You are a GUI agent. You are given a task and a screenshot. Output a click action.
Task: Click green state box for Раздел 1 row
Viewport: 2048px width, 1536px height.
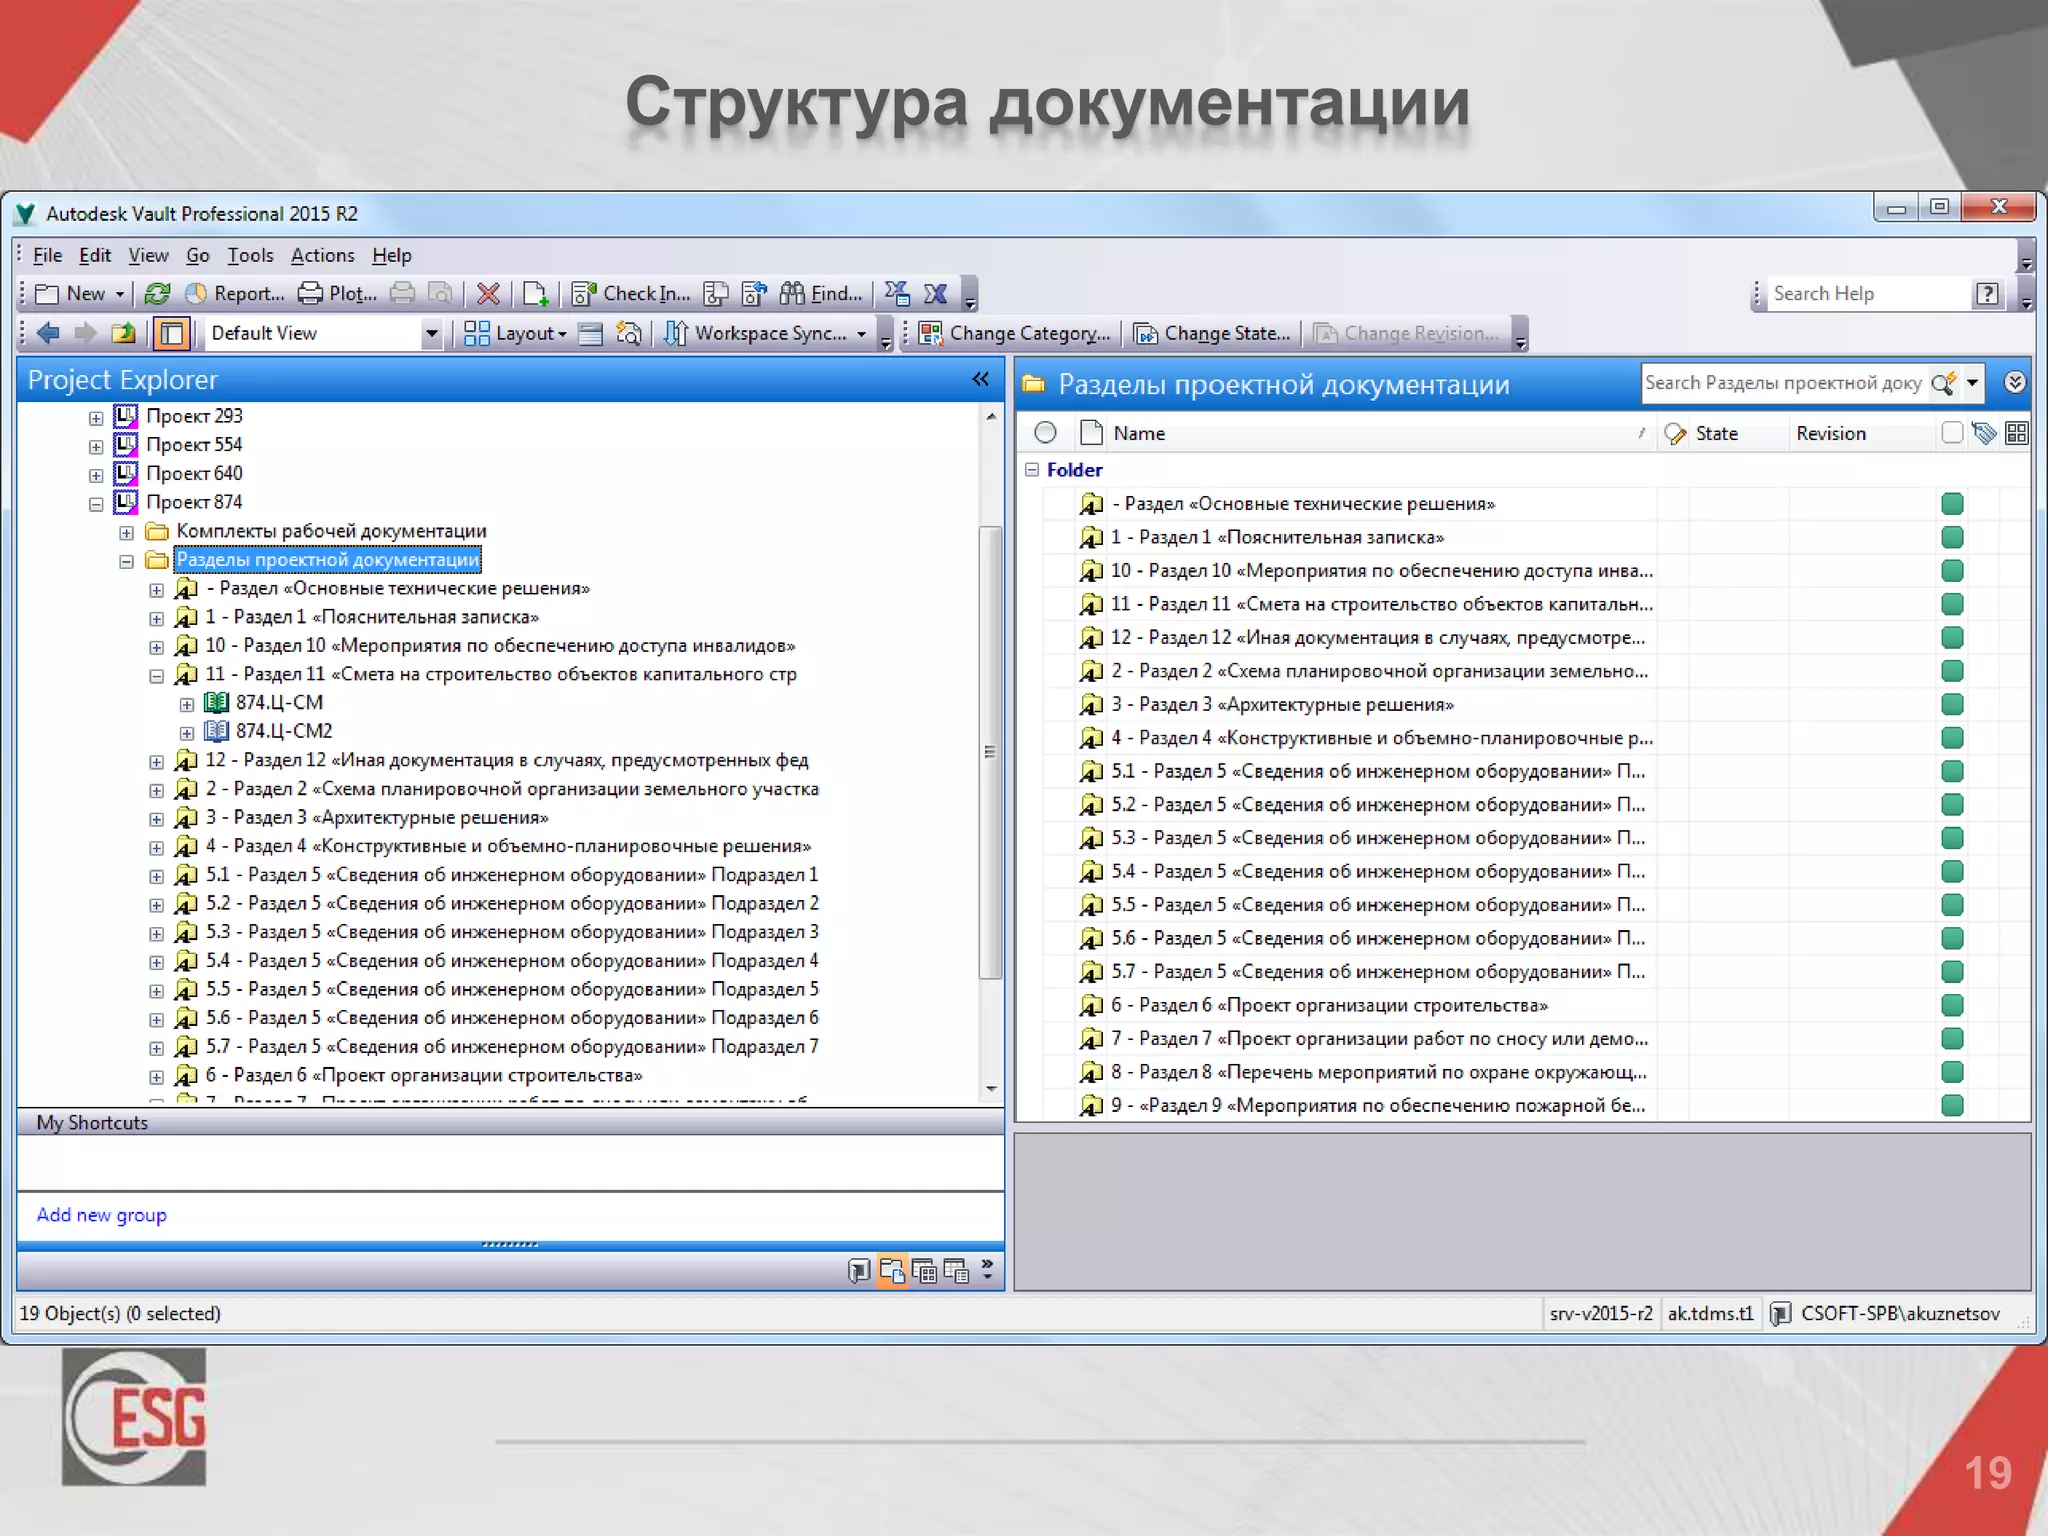[1952, 537]
